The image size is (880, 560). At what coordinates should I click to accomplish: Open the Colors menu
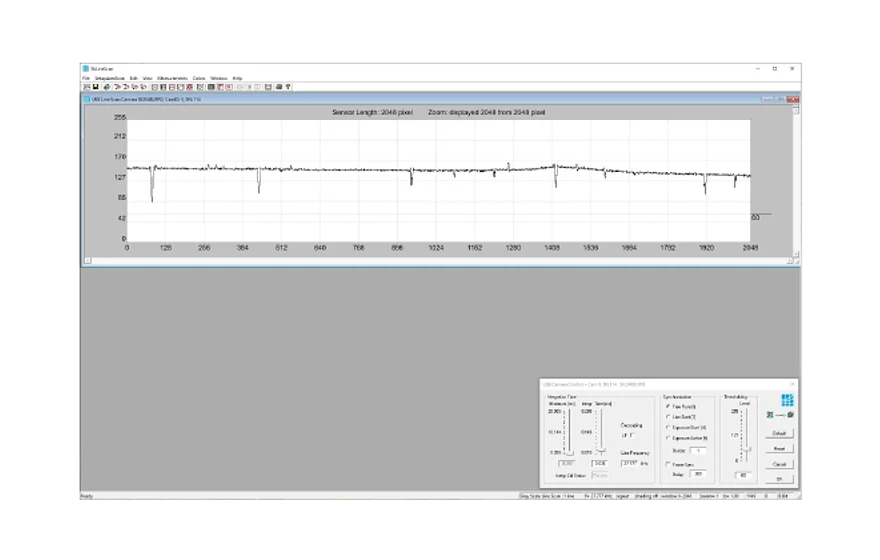tap(198, 78)
